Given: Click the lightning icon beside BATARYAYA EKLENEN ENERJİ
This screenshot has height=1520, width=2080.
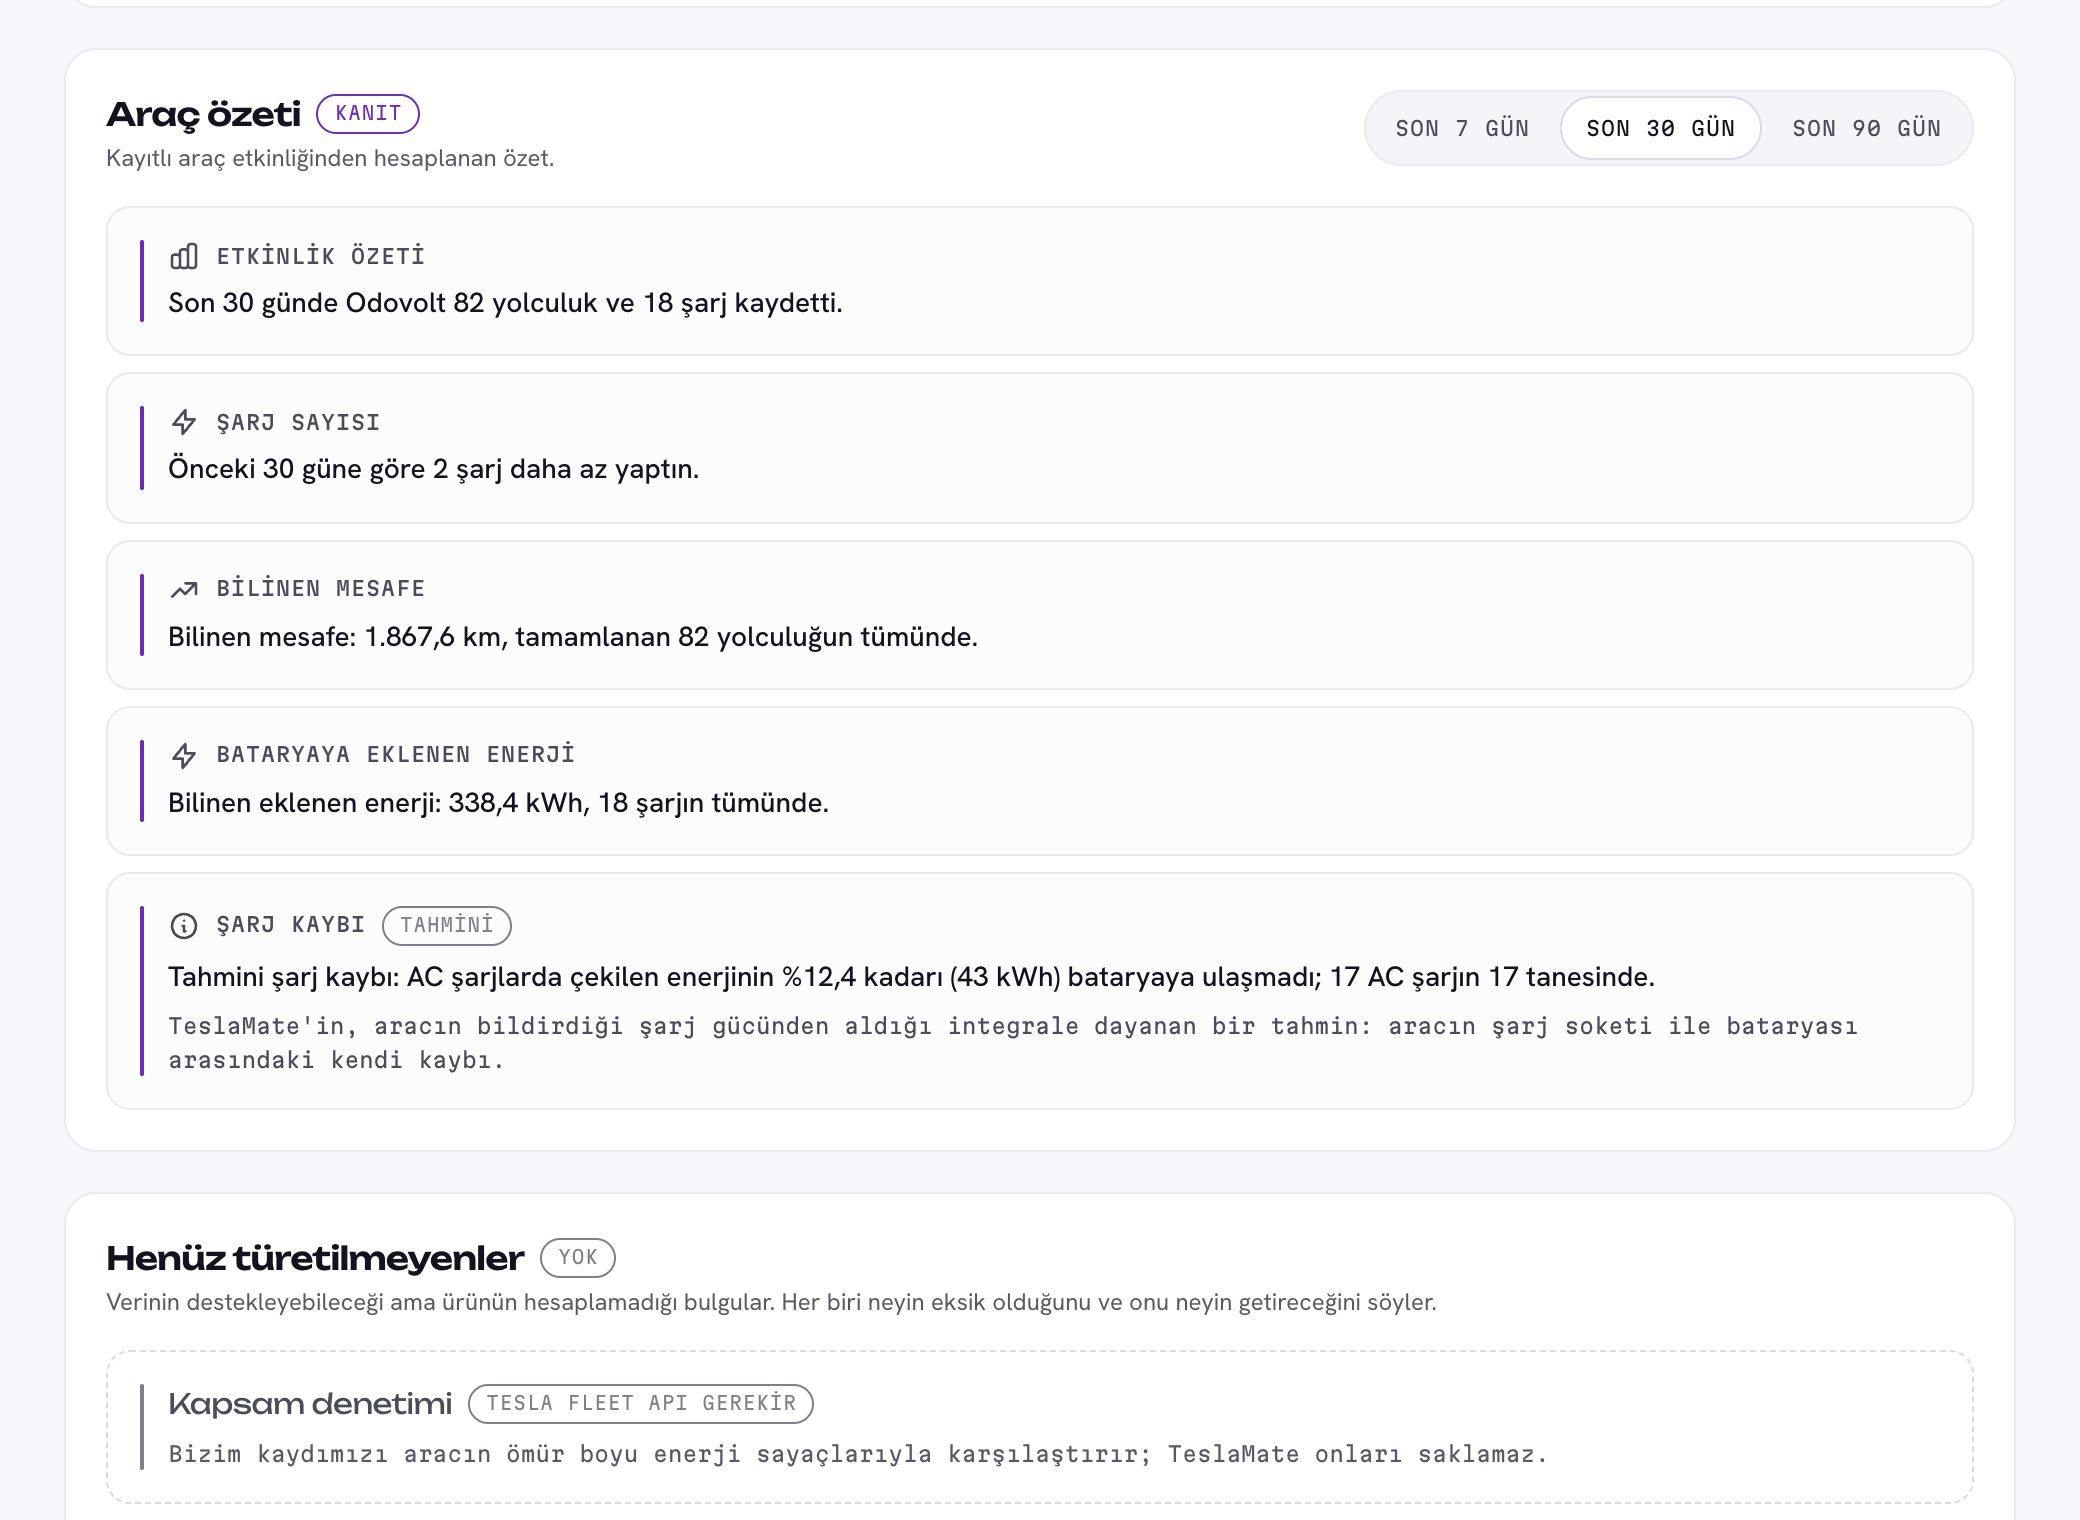Looking at the screenshot, I should (184, 755).
